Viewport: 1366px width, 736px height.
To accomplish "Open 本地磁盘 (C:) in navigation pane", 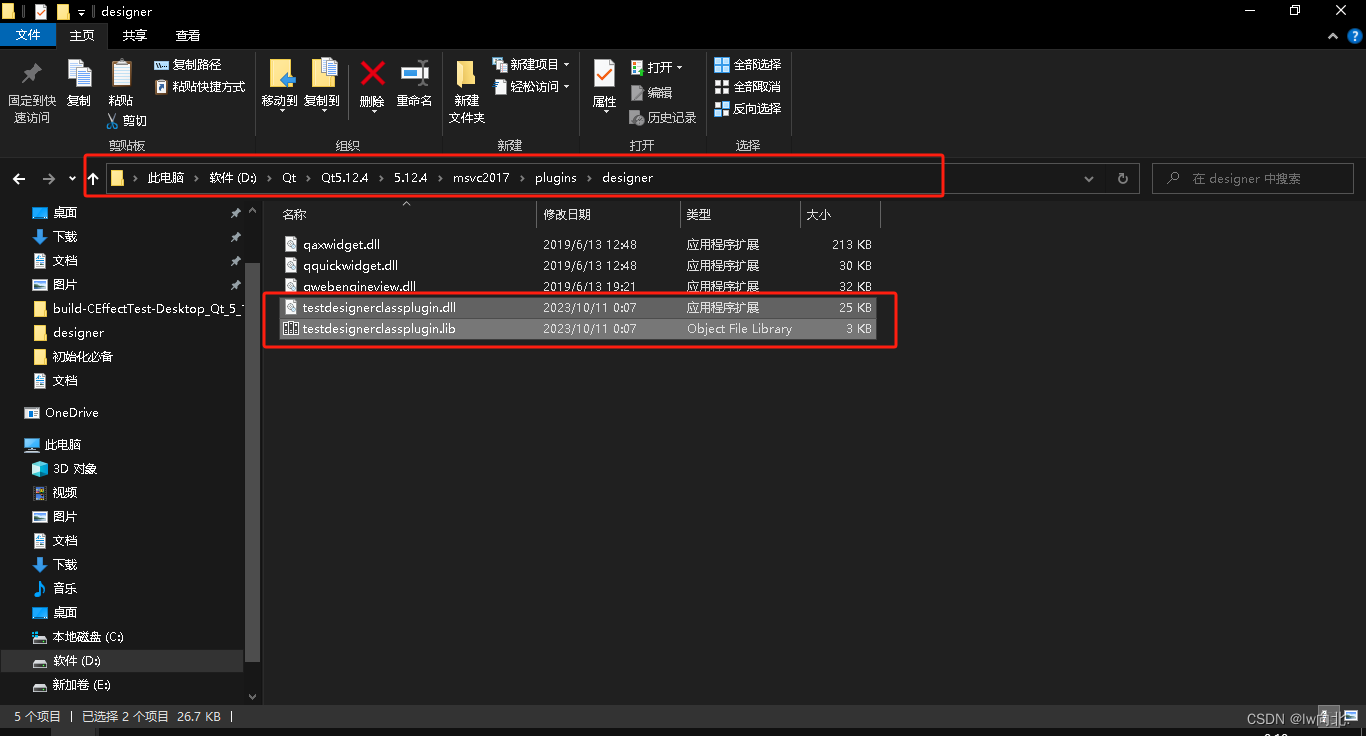I will 88,637.
